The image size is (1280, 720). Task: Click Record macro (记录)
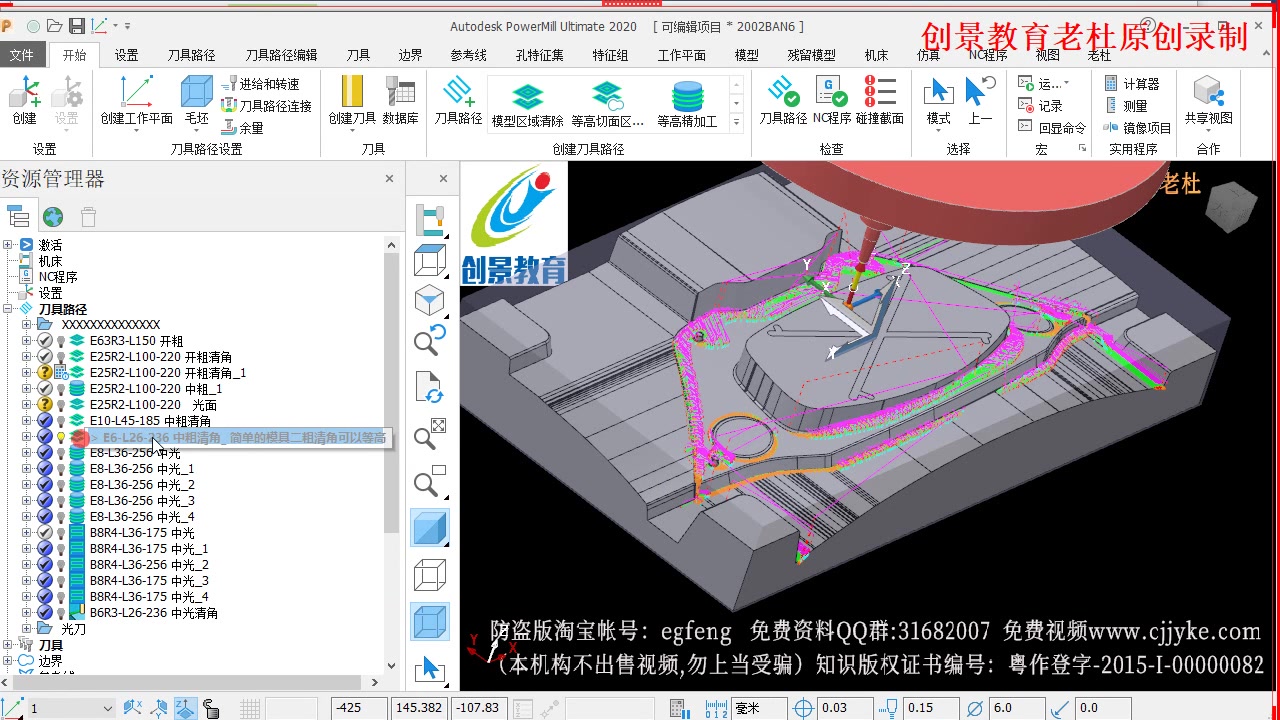coord(1040,106)
